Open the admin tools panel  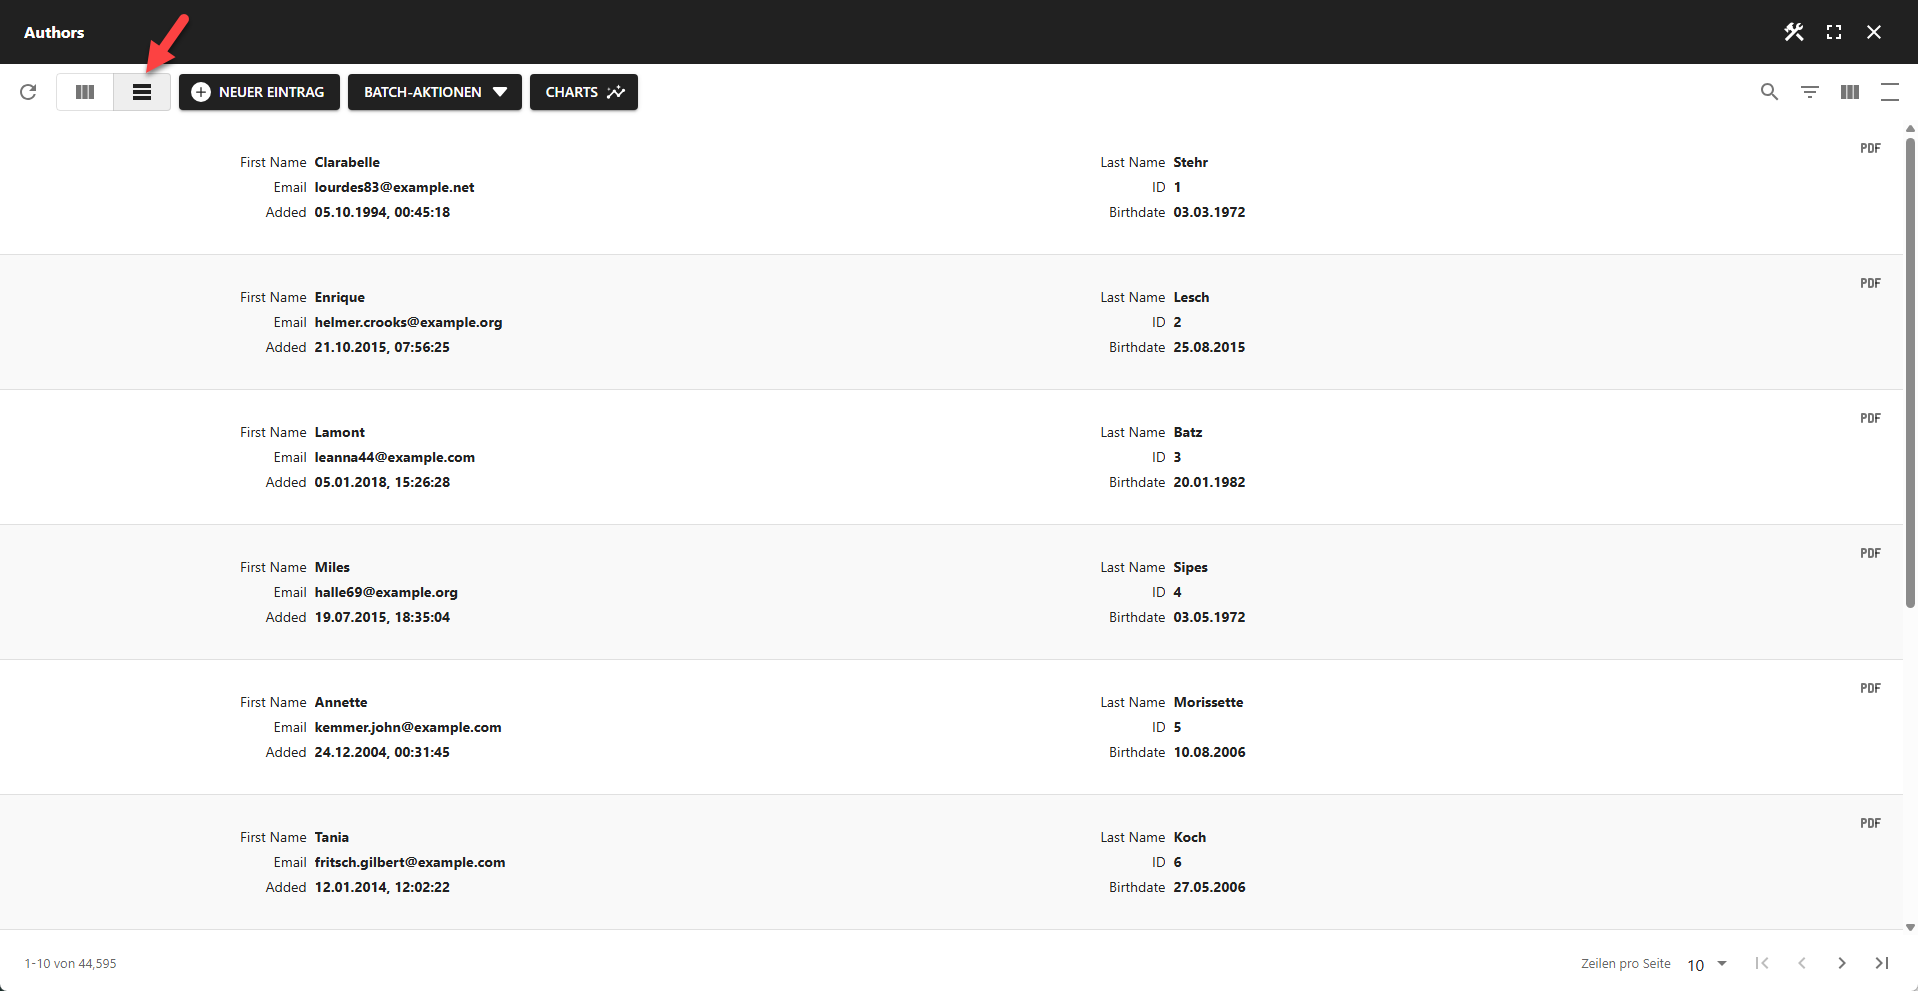(x=1794, y=31)
